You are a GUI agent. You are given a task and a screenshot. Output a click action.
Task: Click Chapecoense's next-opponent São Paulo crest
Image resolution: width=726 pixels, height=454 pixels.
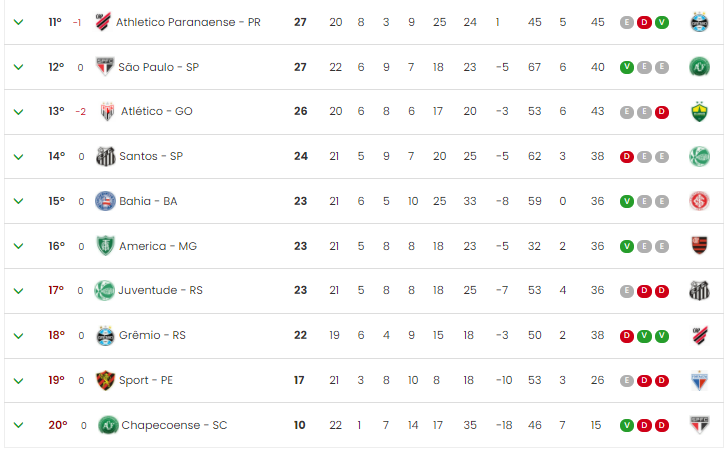699,425
